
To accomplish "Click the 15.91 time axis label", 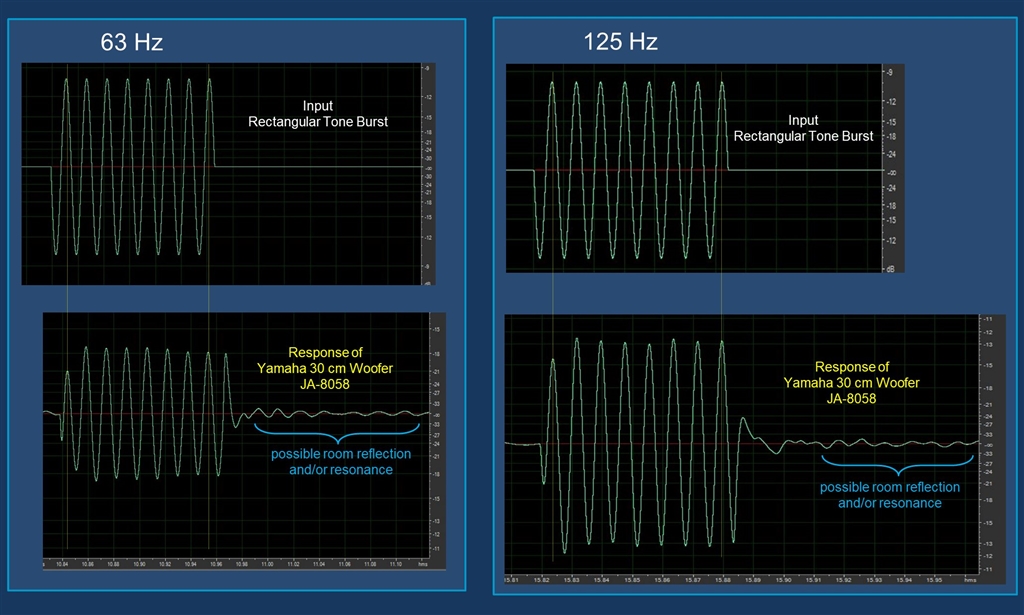I will click(813, 580).
